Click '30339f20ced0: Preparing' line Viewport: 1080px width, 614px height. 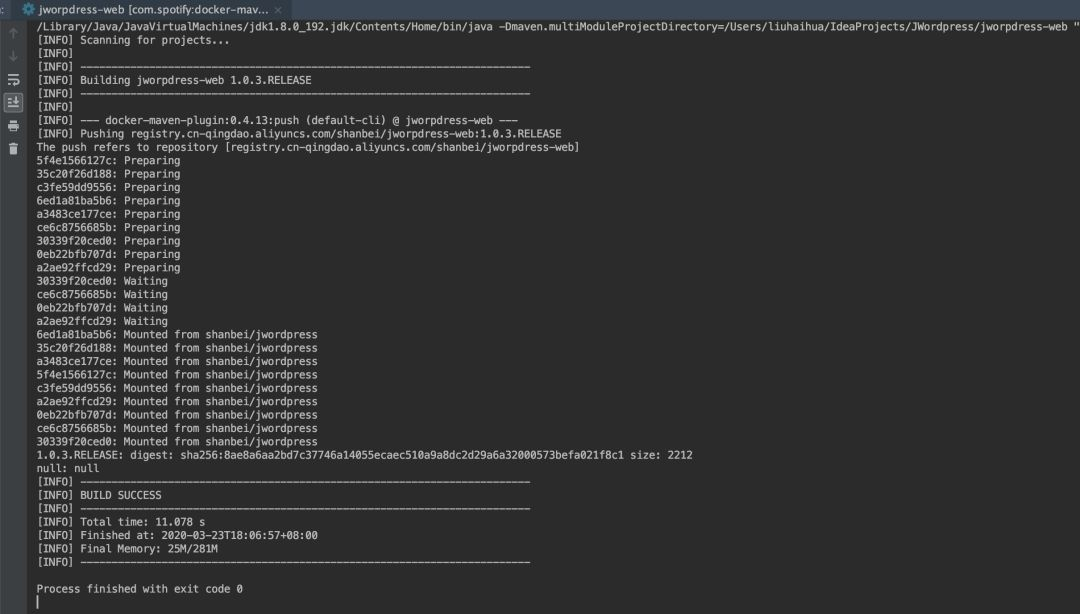point(108,241)
